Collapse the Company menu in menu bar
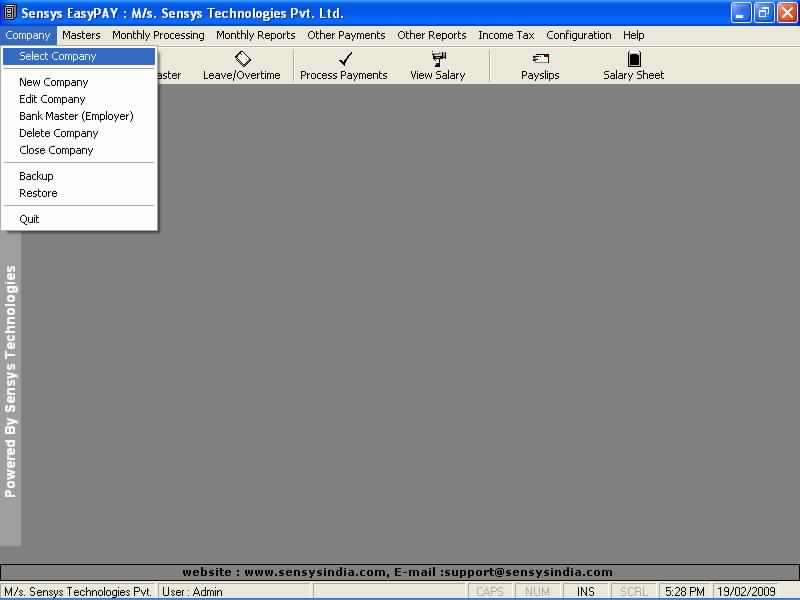This screenshot has height=600, width=800. [x=28, y=35]
